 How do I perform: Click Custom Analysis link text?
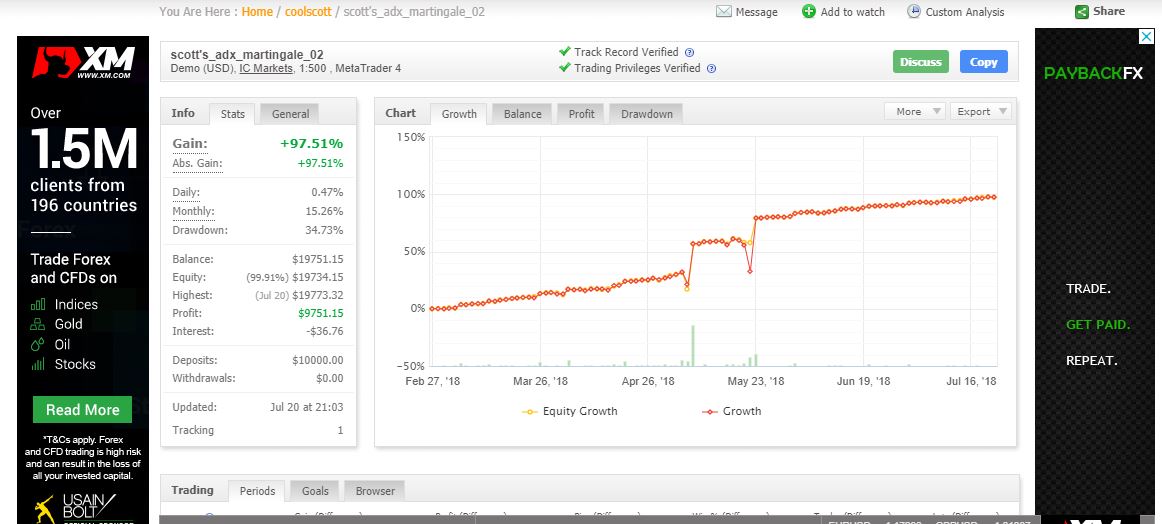click(x=965, y=12)
